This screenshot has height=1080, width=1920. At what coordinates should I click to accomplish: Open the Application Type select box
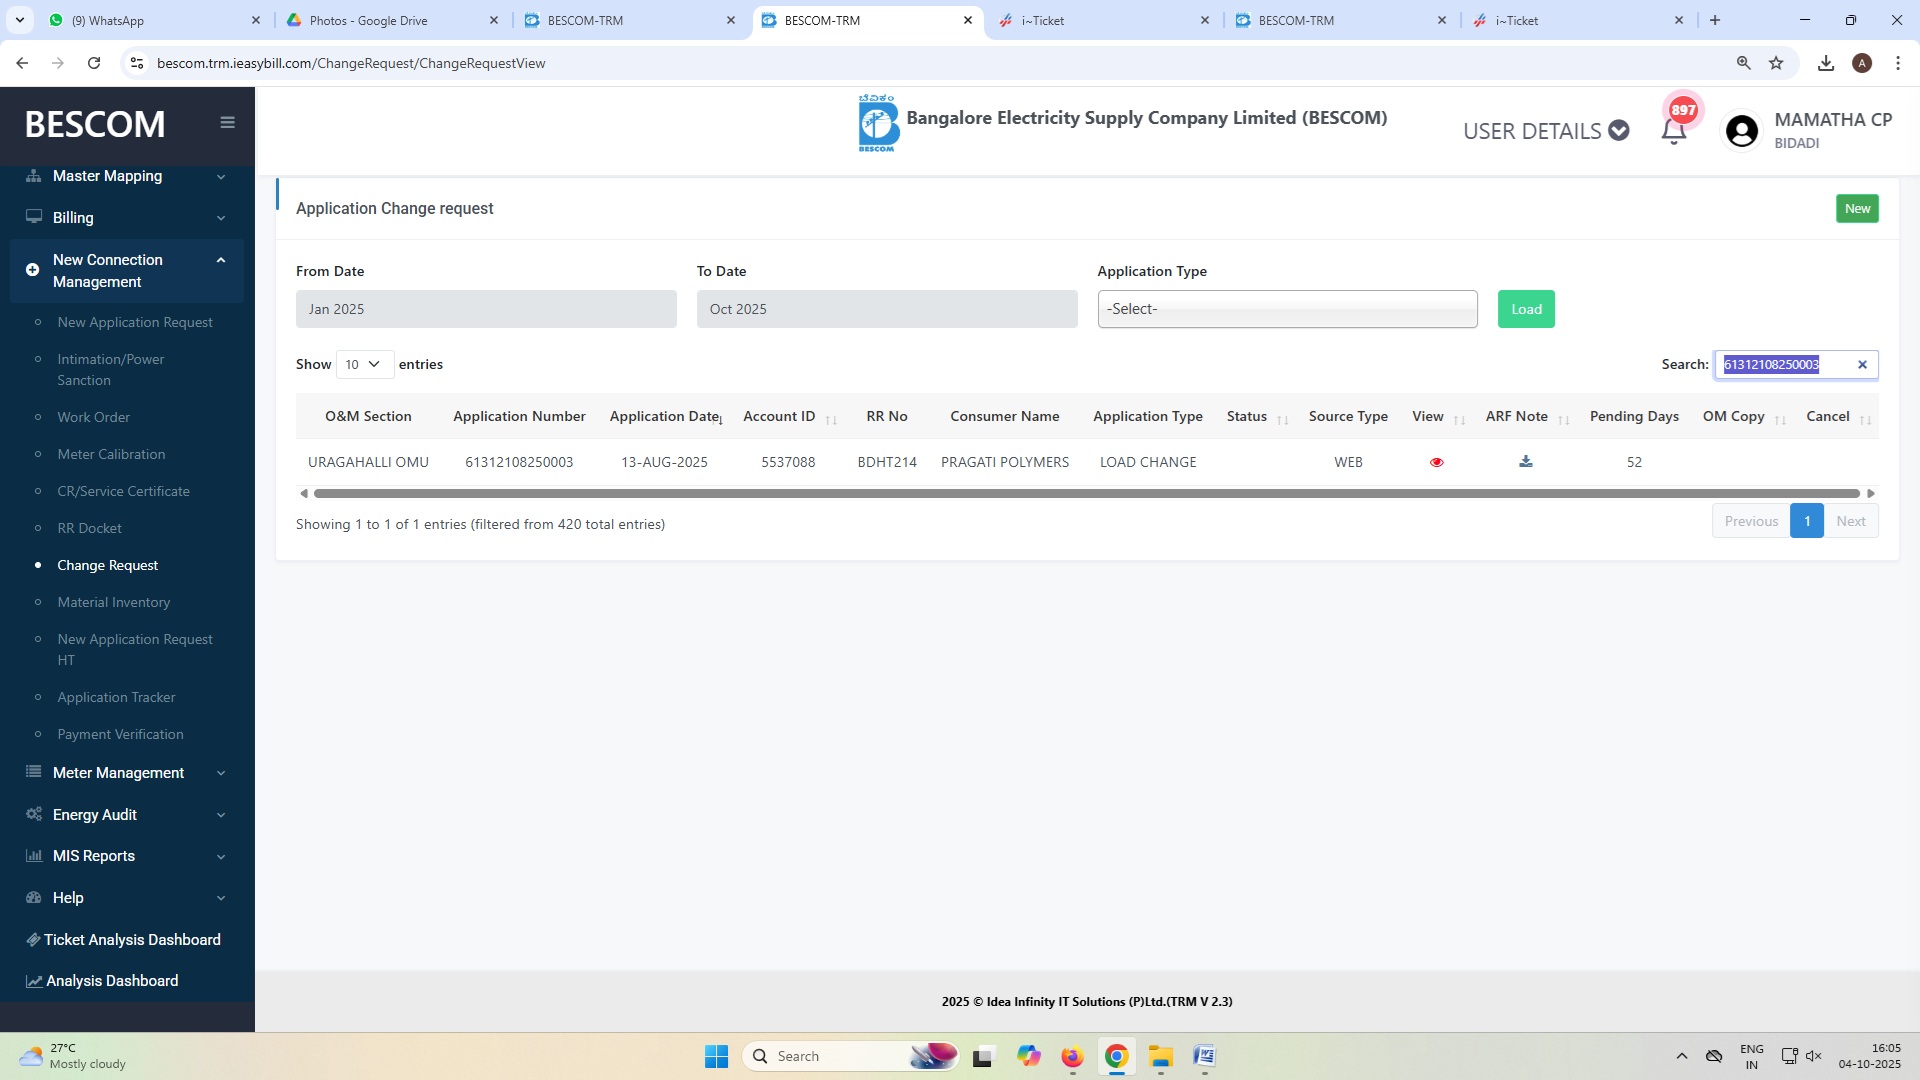1286,309
